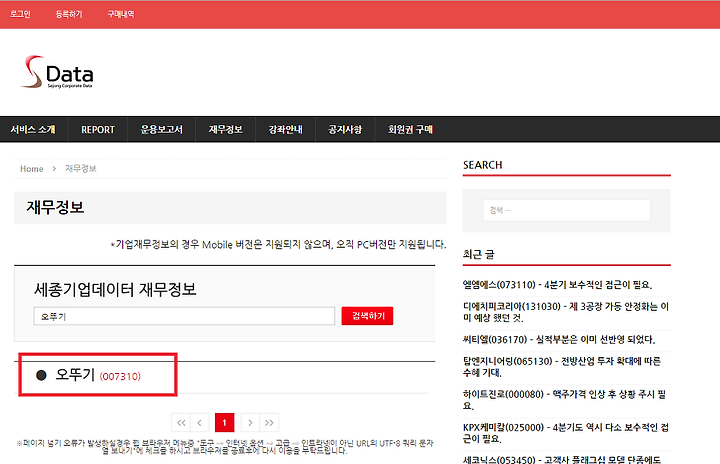The width and height of the screenshot is (720, 464).
Task: Go to previous page arrow ‹
Action: [x=200, y=423]
